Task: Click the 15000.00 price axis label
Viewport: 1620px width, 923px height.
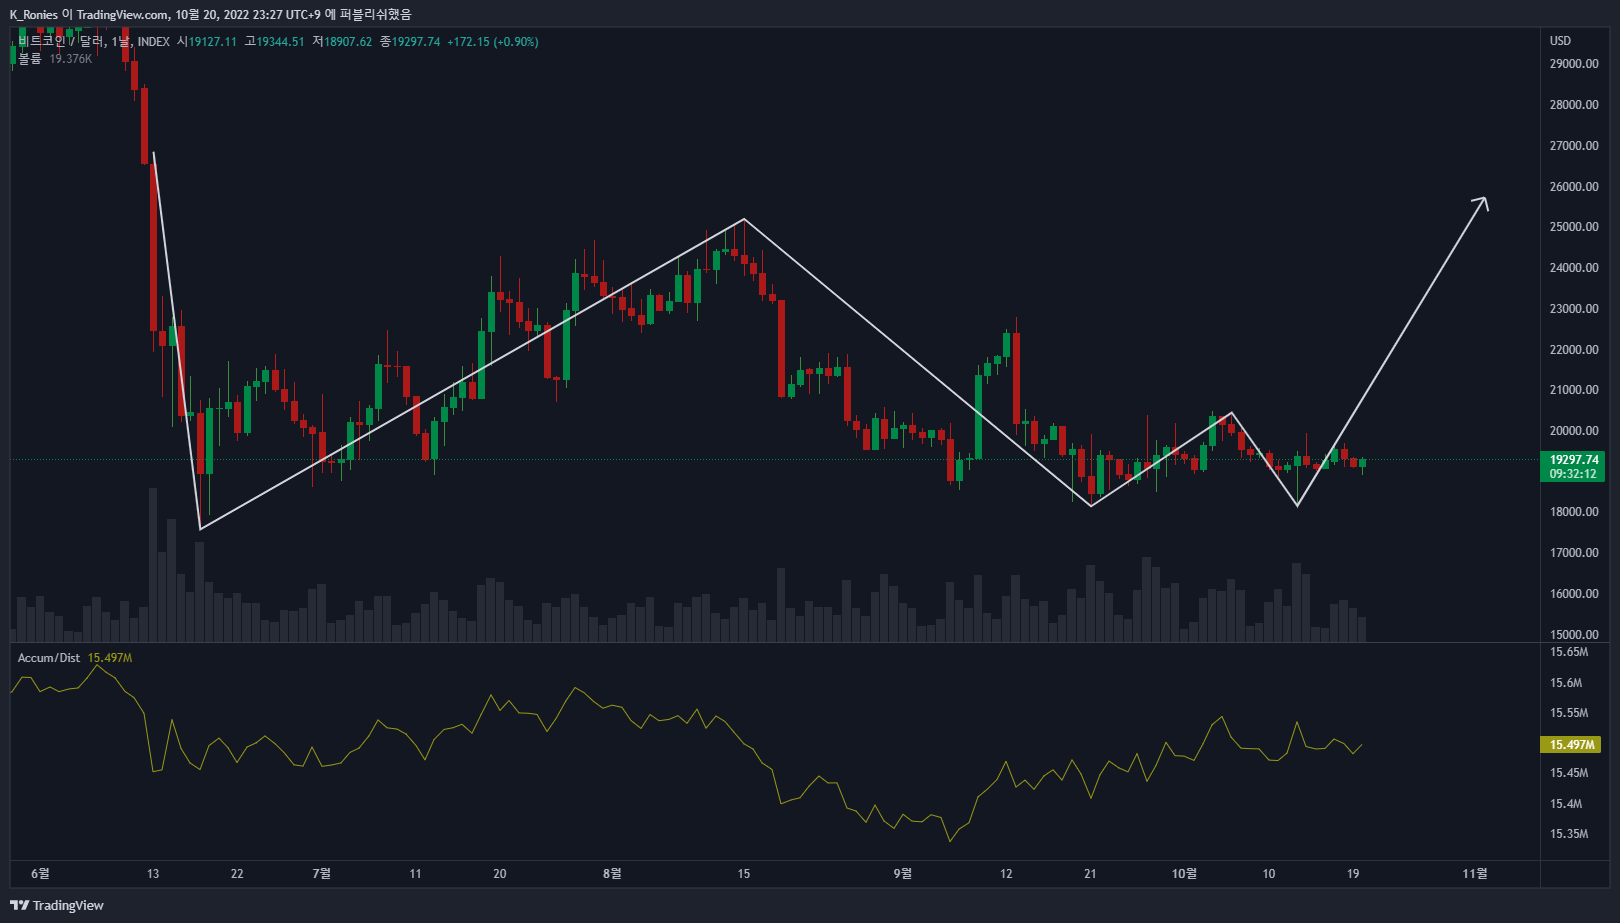Action: pos(1574,635)
